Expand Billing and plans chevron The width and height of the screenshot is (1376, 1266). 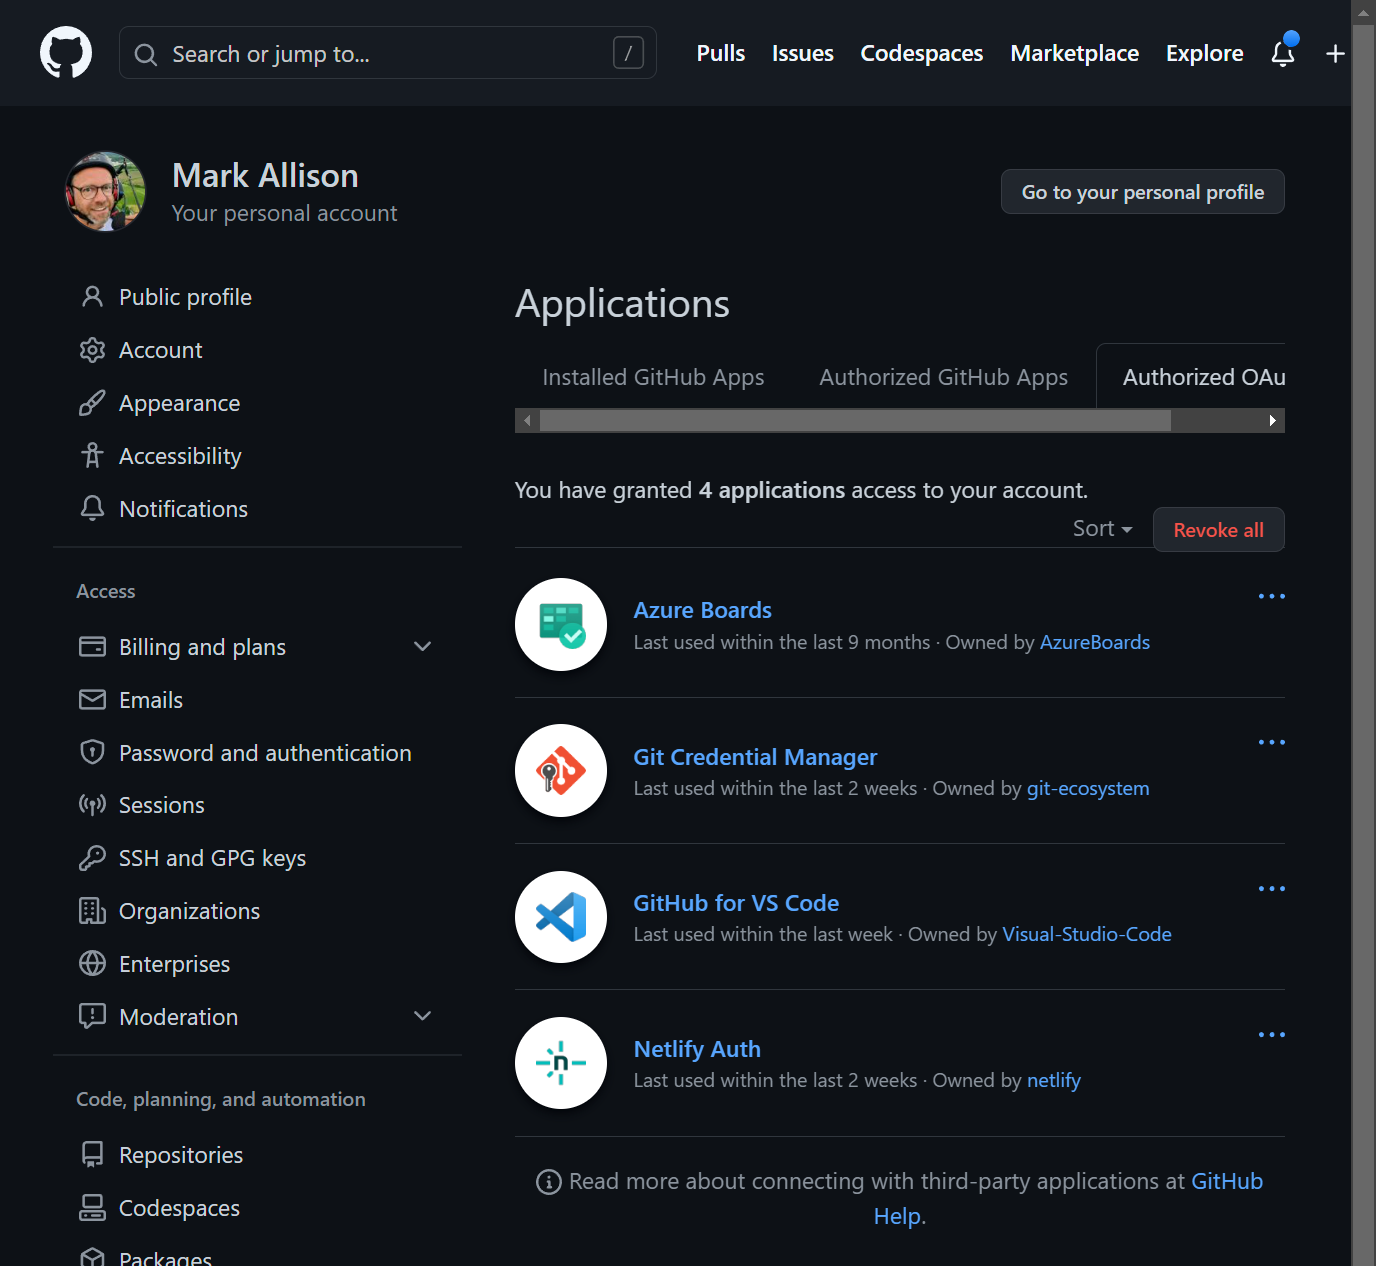click(423, 647)
